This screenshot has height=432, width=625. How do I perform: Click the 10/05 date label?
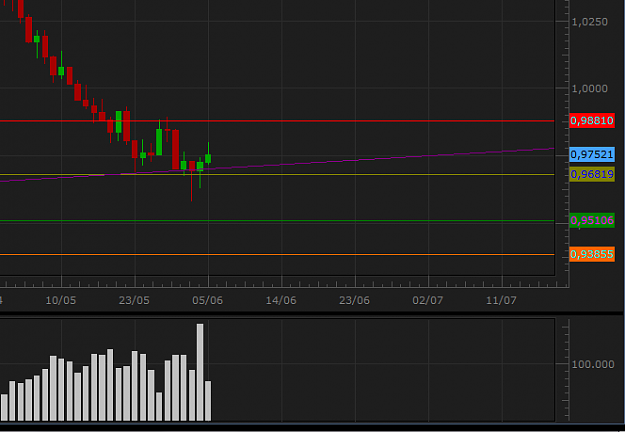coord(61,300)
